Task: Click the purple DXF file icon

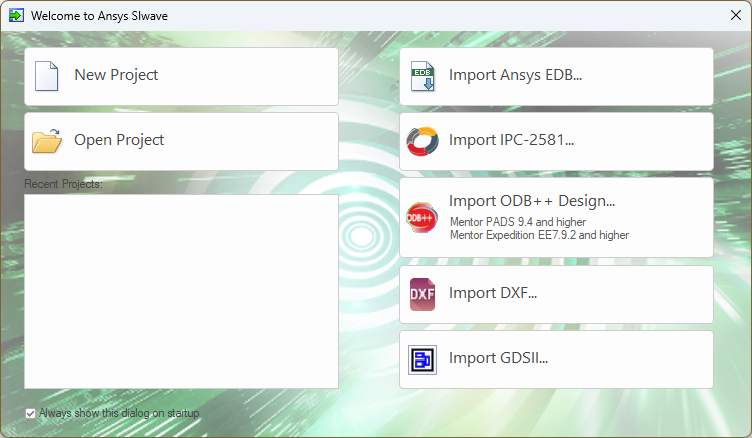Action: click(x=422, y=294)
